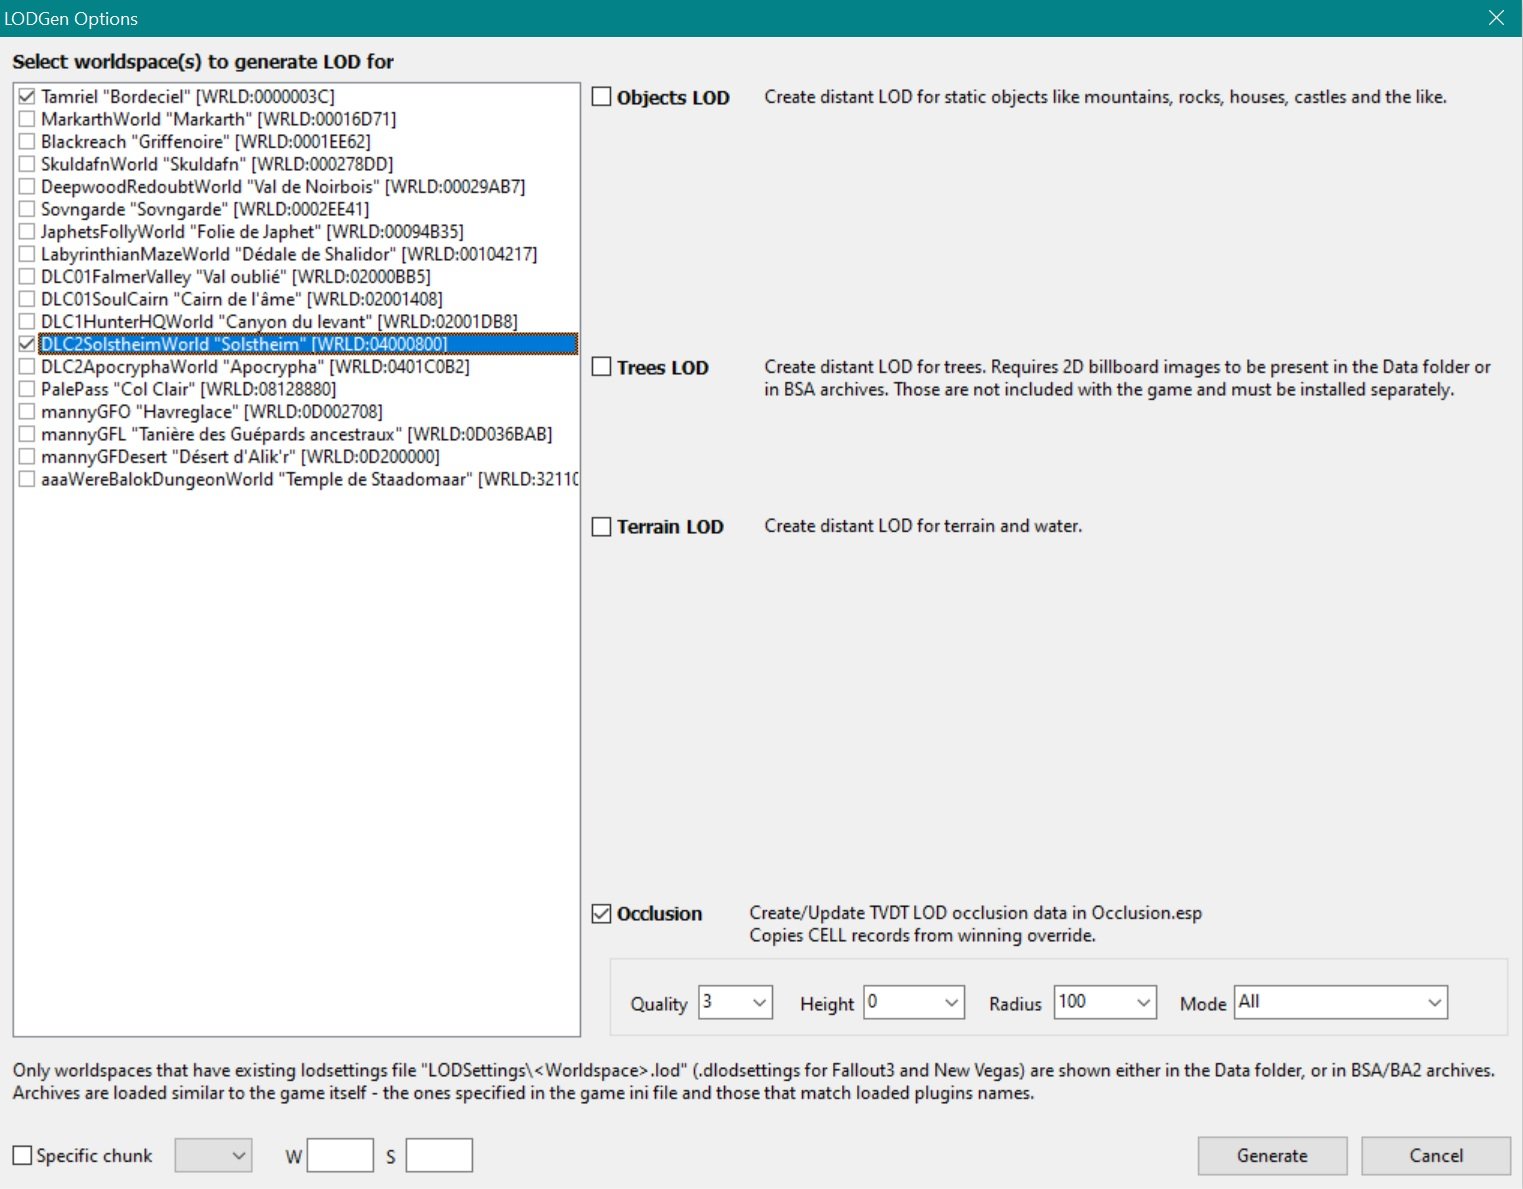
Task: Click the S coordinate input field
Action: [439, 1155]
